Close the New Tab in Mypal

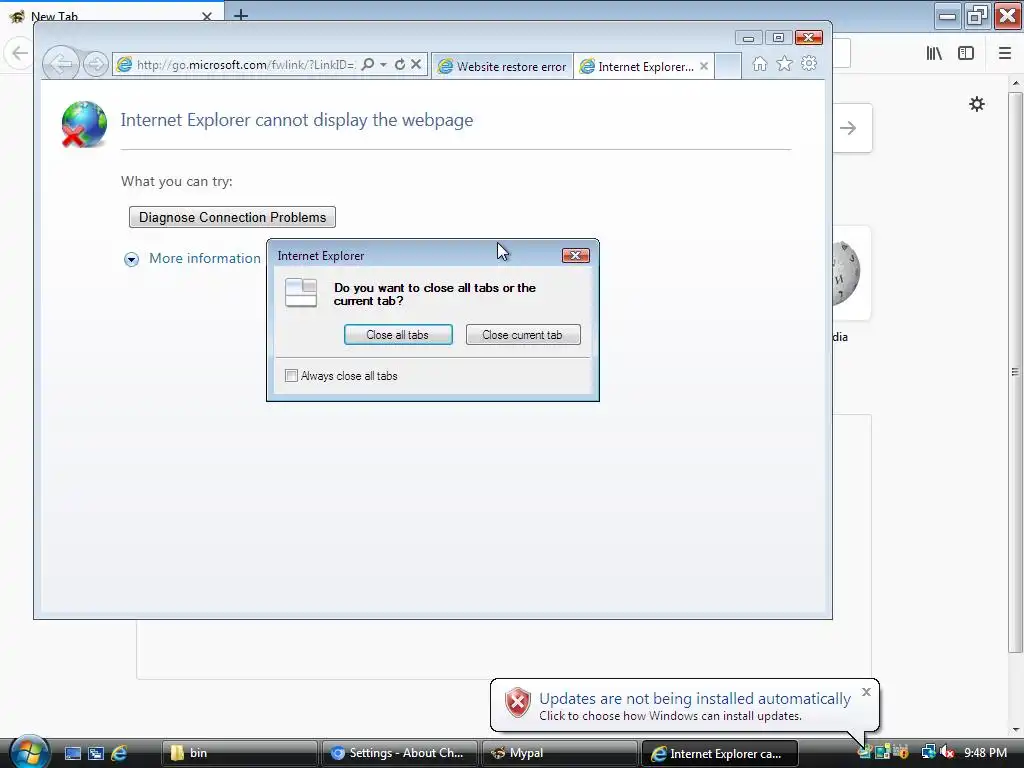206,16
